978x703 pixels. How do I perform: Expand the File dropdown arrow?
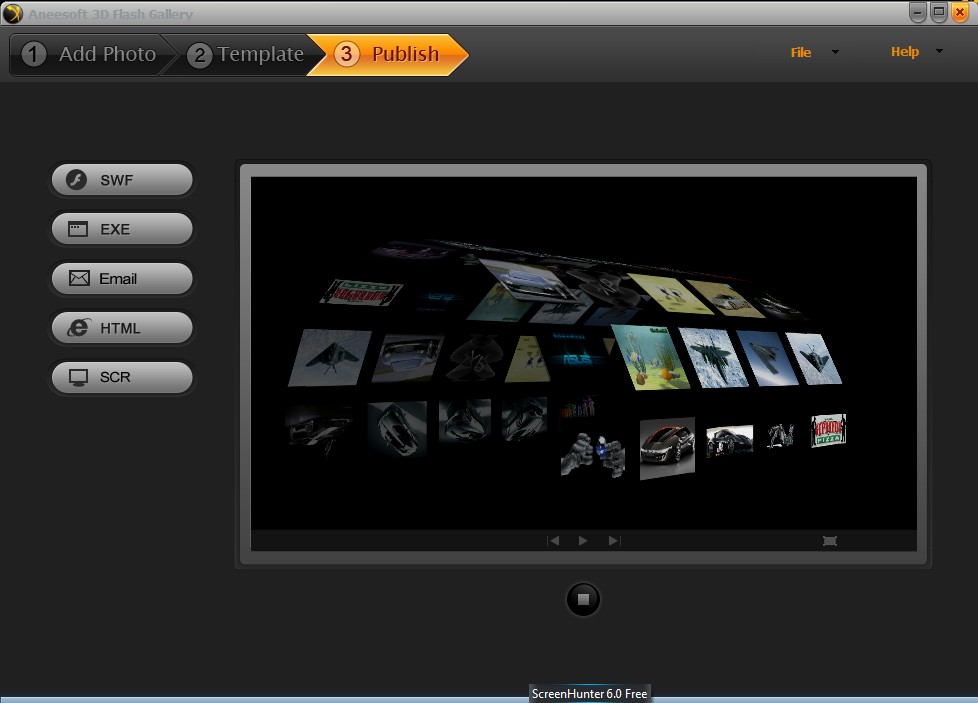point(835,52)
